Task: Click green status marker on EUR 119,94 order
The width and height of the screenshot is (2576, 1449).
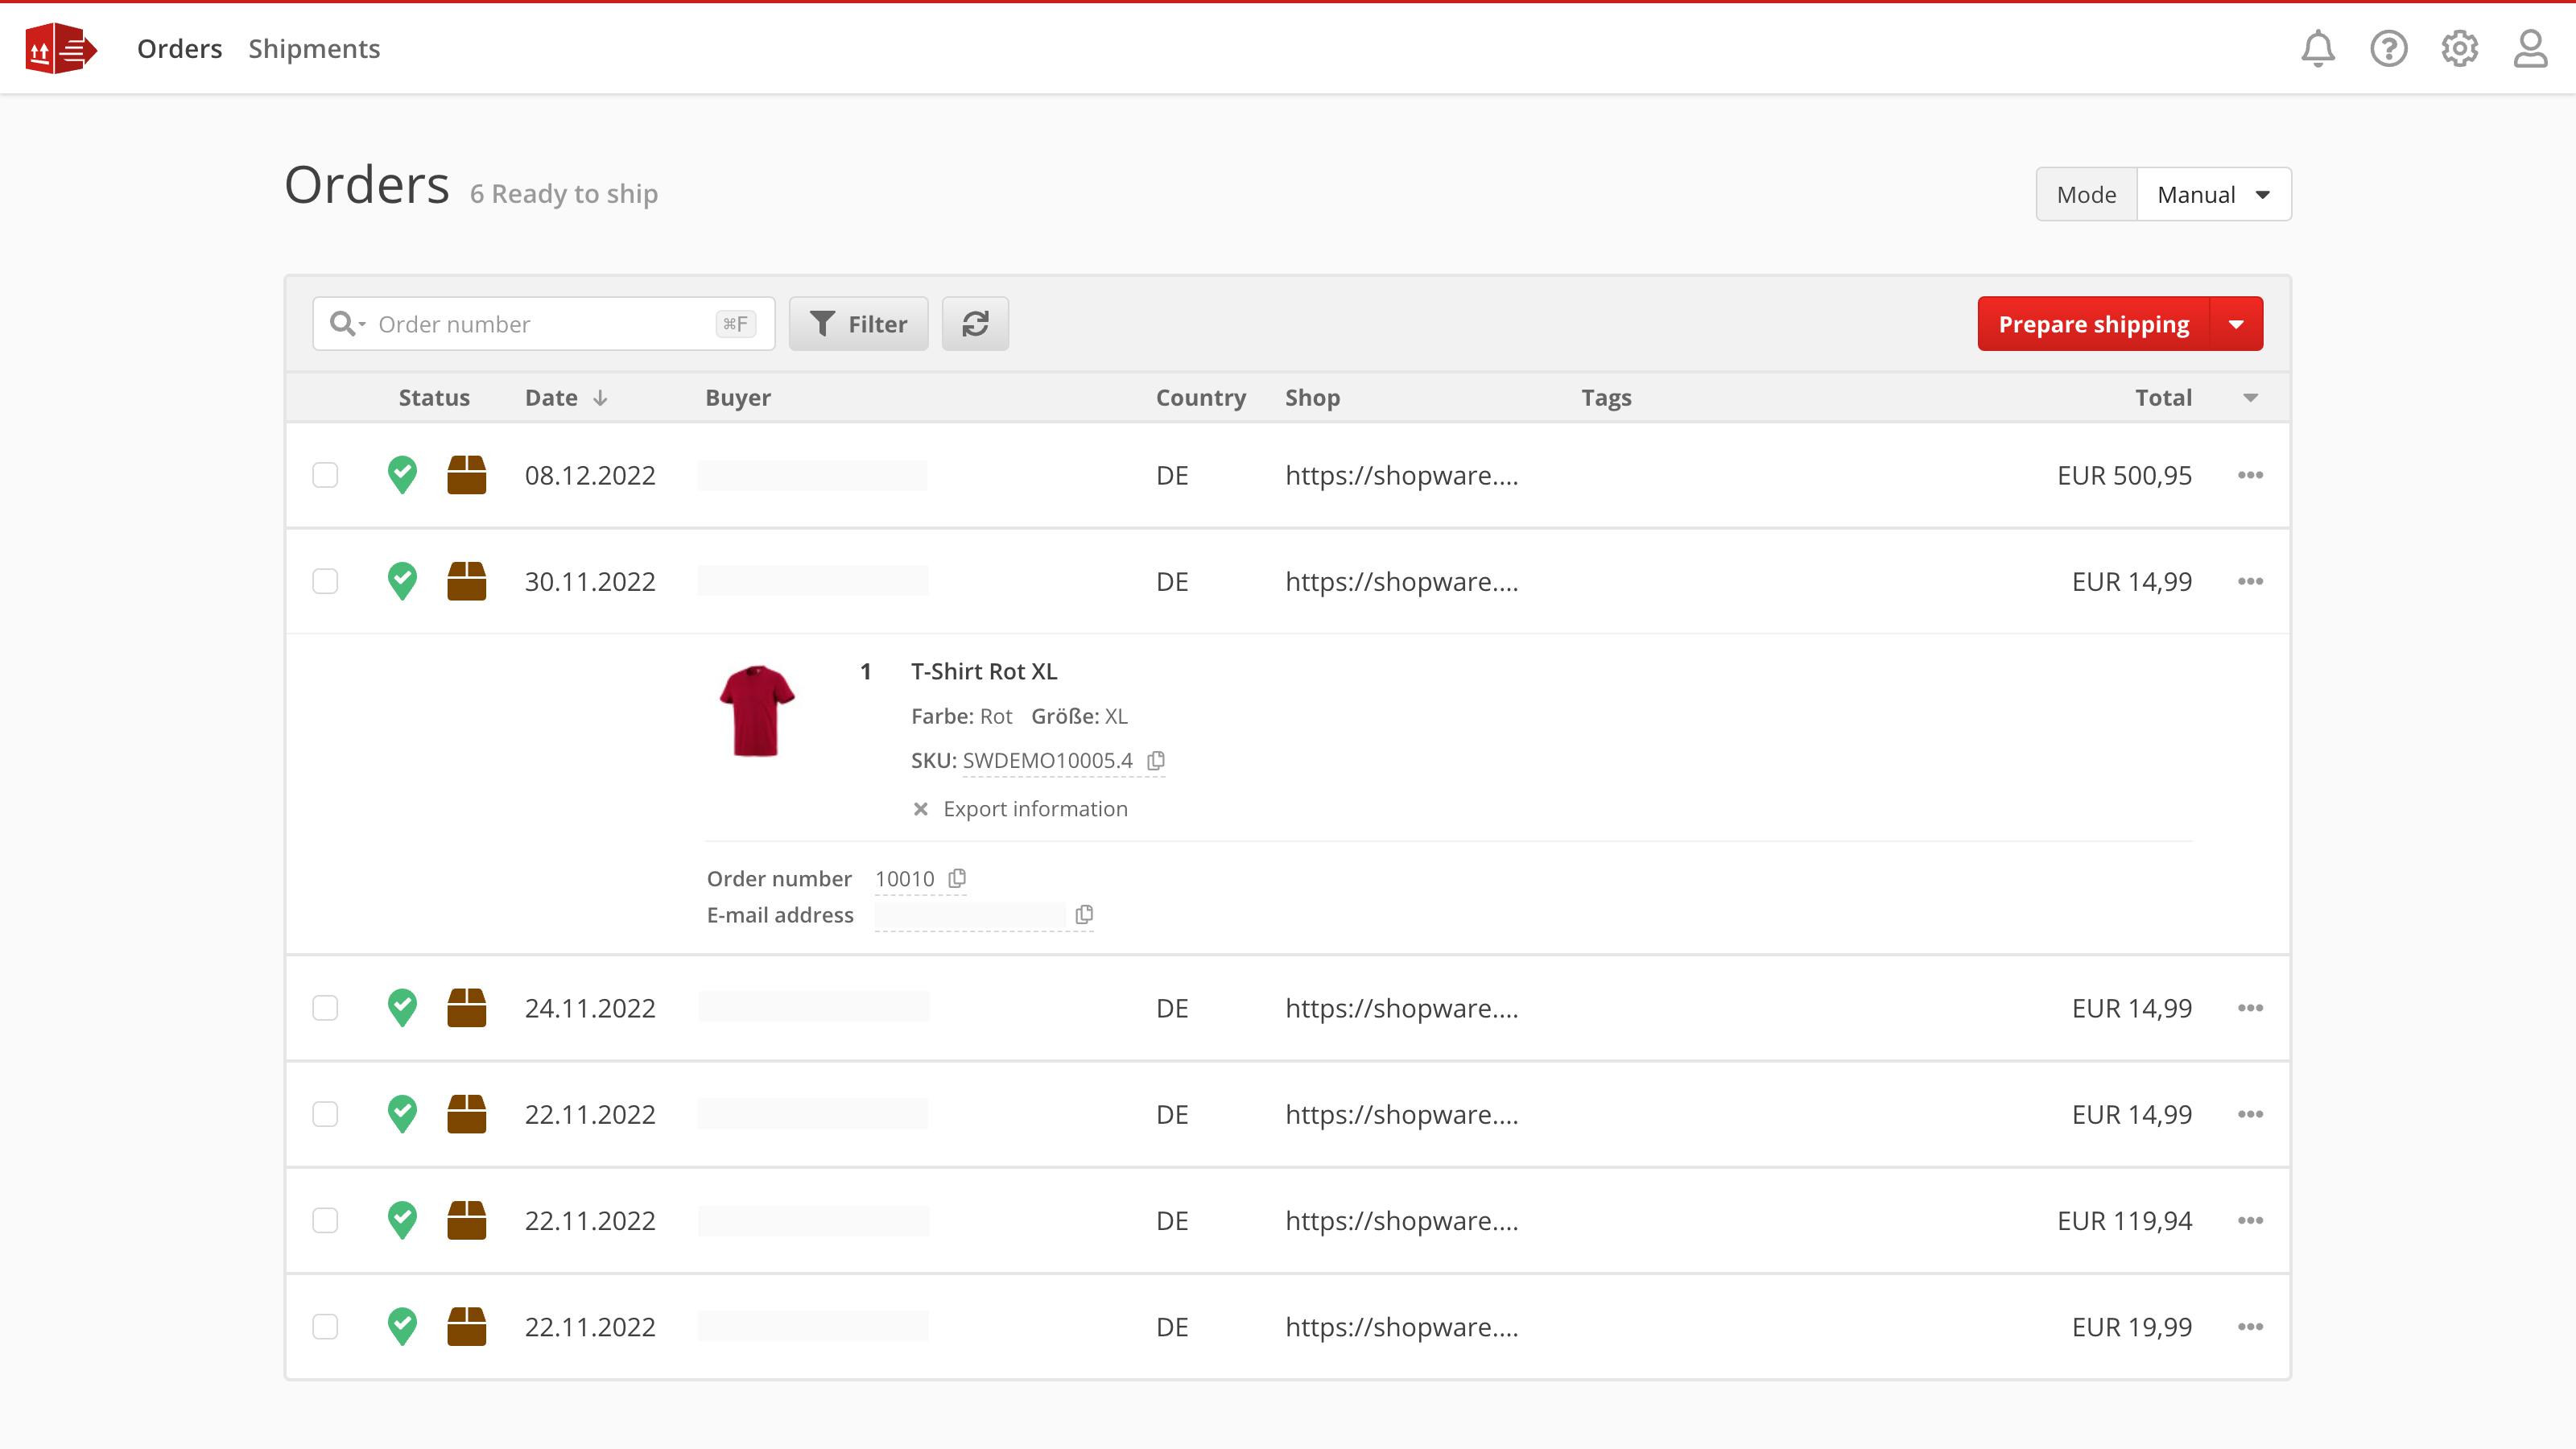Action: coord(402,1220)
